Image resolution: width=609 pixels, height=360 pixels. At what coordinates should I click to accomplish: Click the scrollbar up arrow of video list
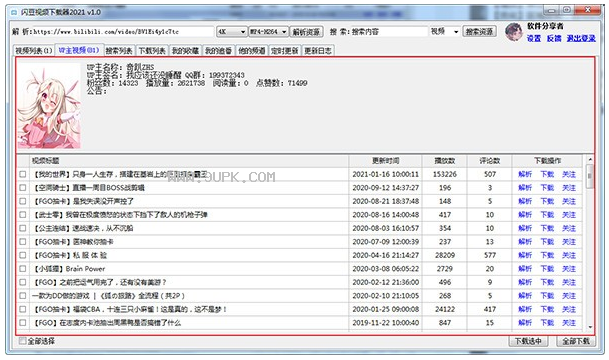[x=590, y=160]
